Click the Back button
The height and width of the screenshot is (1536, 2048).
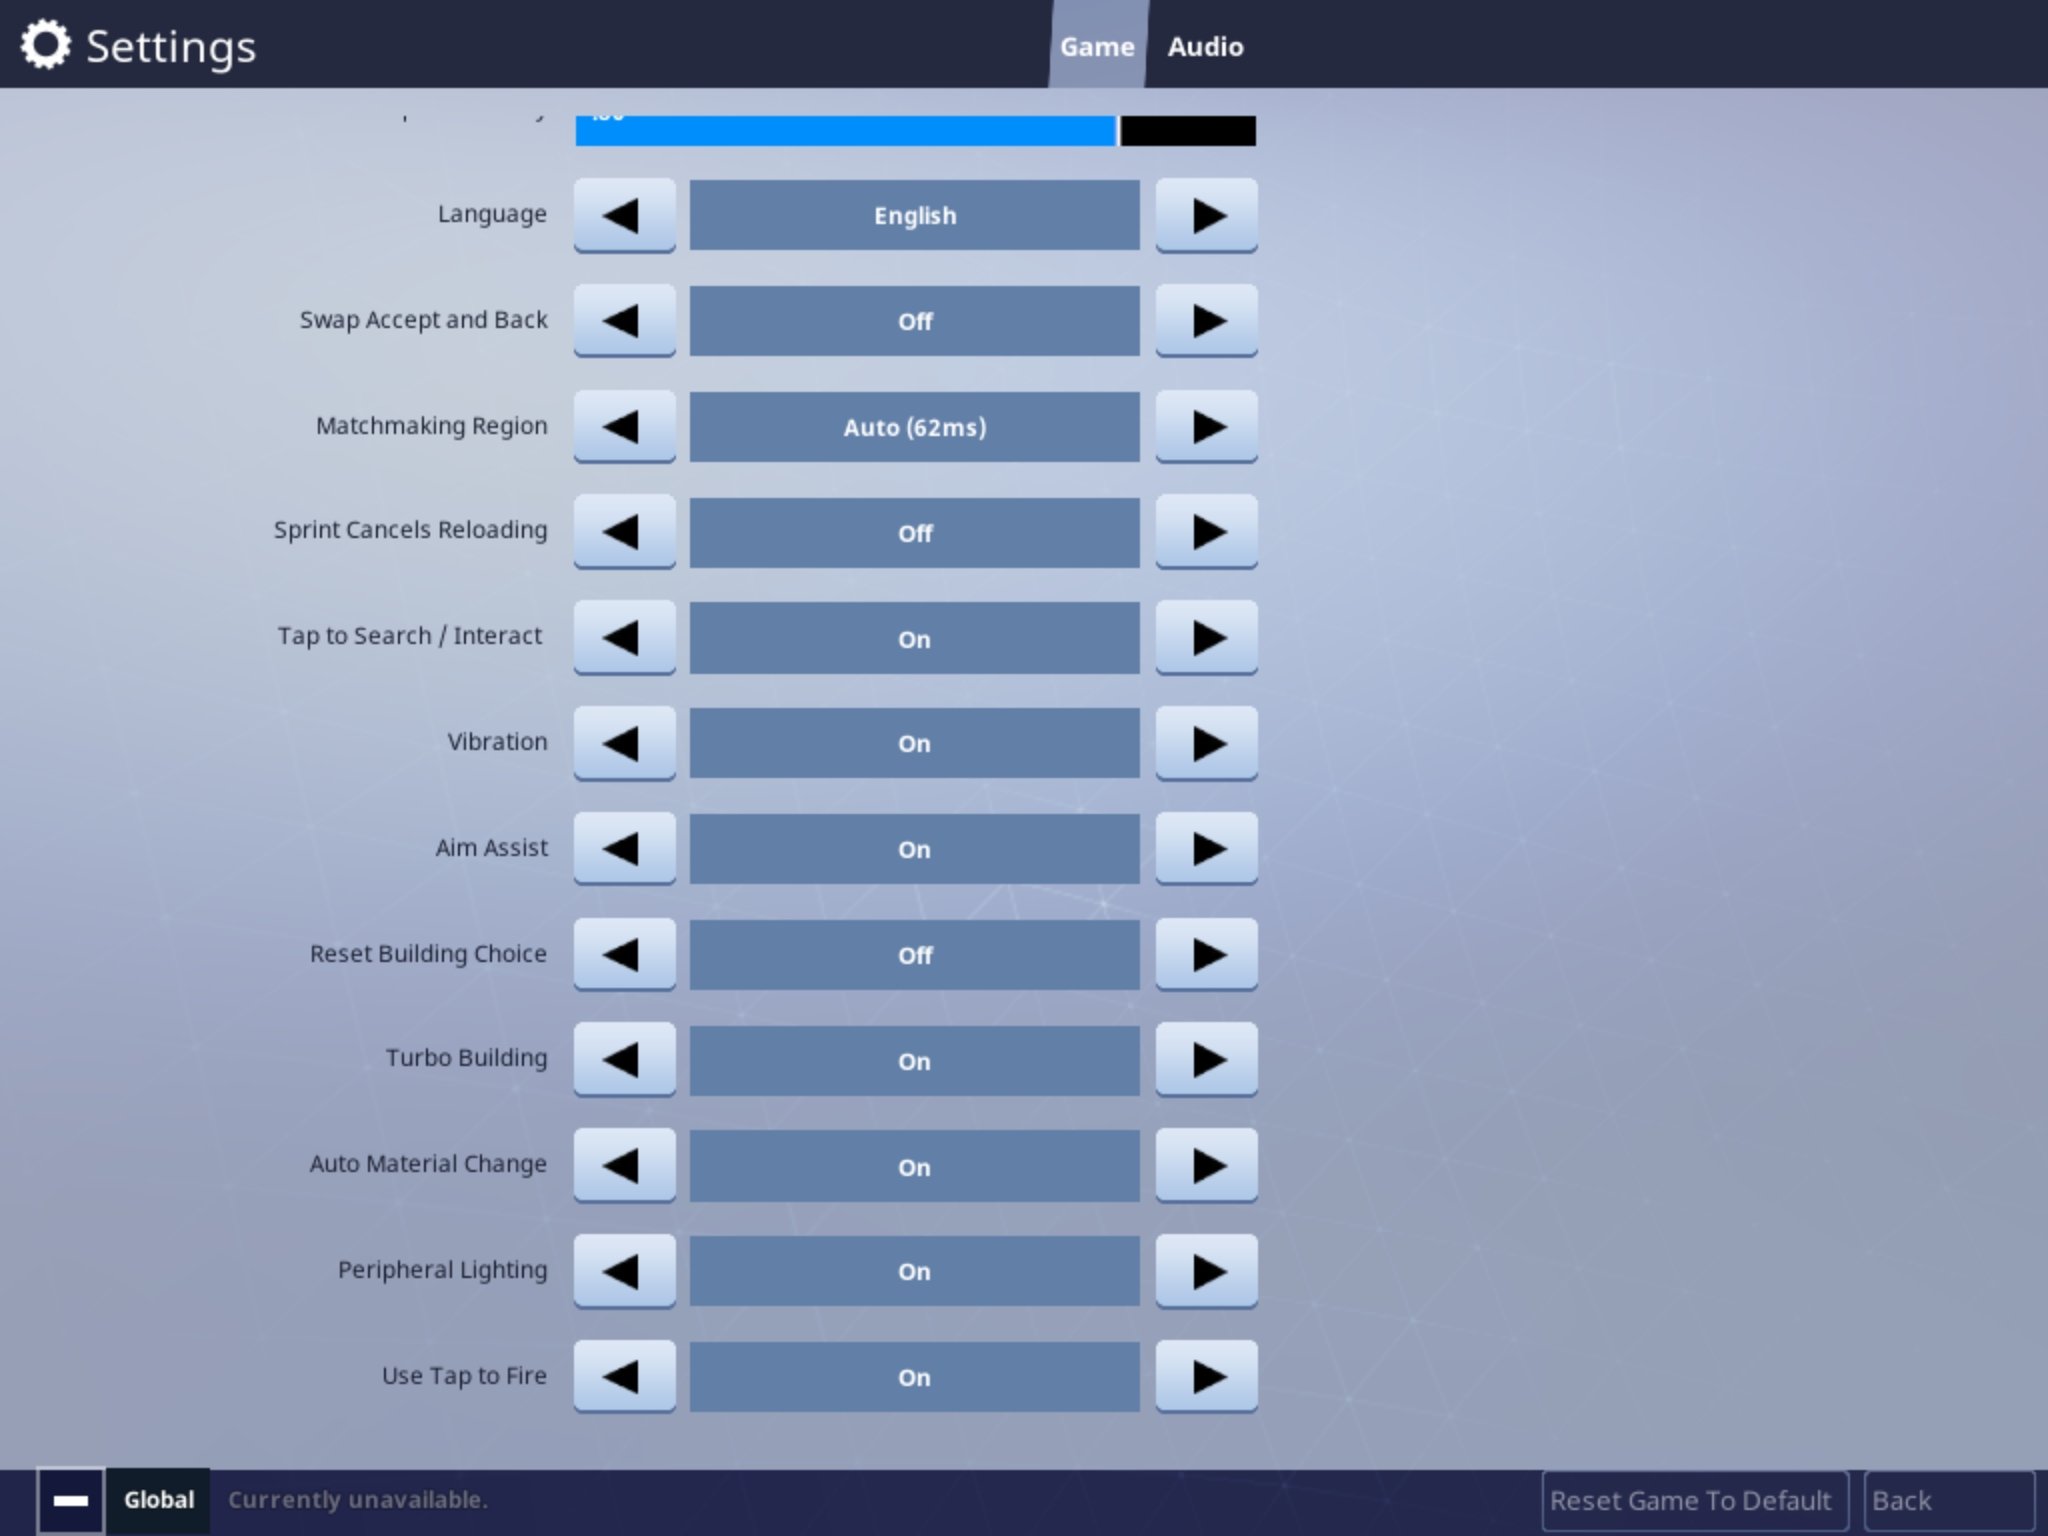click(x=1942, y=1499)
